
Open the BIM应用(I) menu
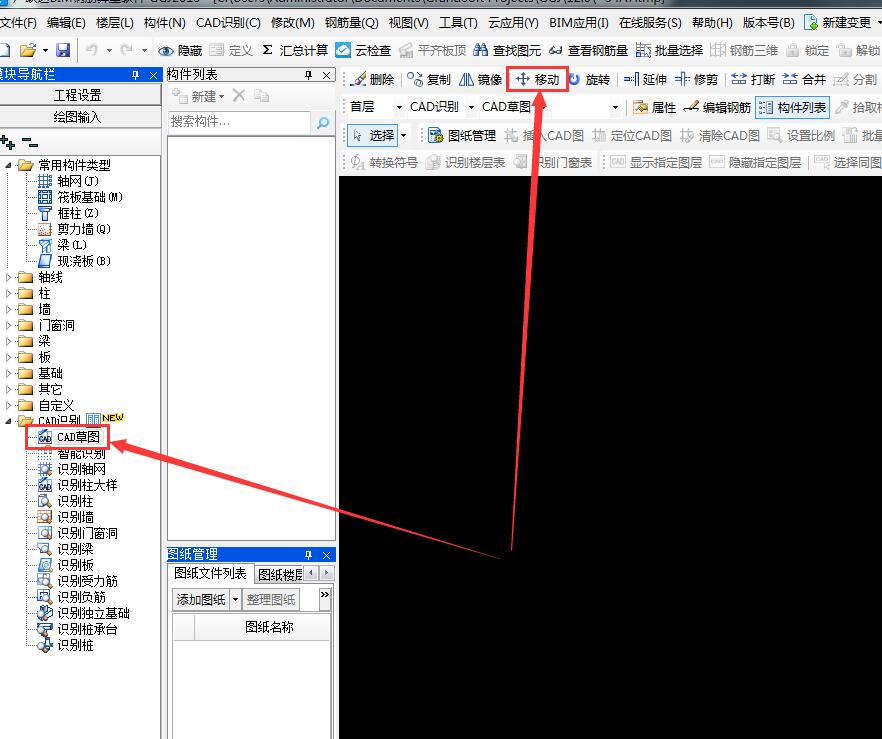[579, 23]
